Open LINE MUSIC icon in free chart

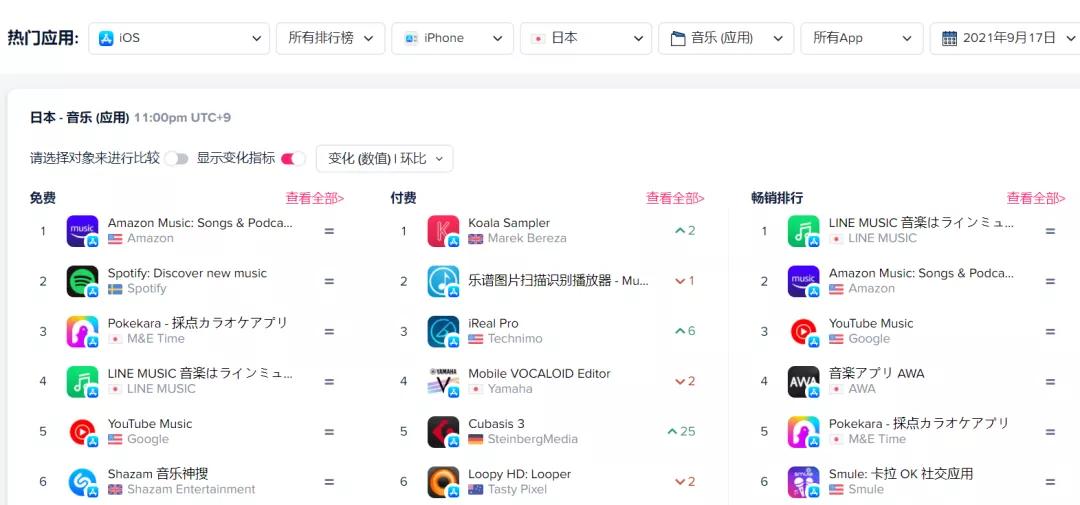(83, 382)
